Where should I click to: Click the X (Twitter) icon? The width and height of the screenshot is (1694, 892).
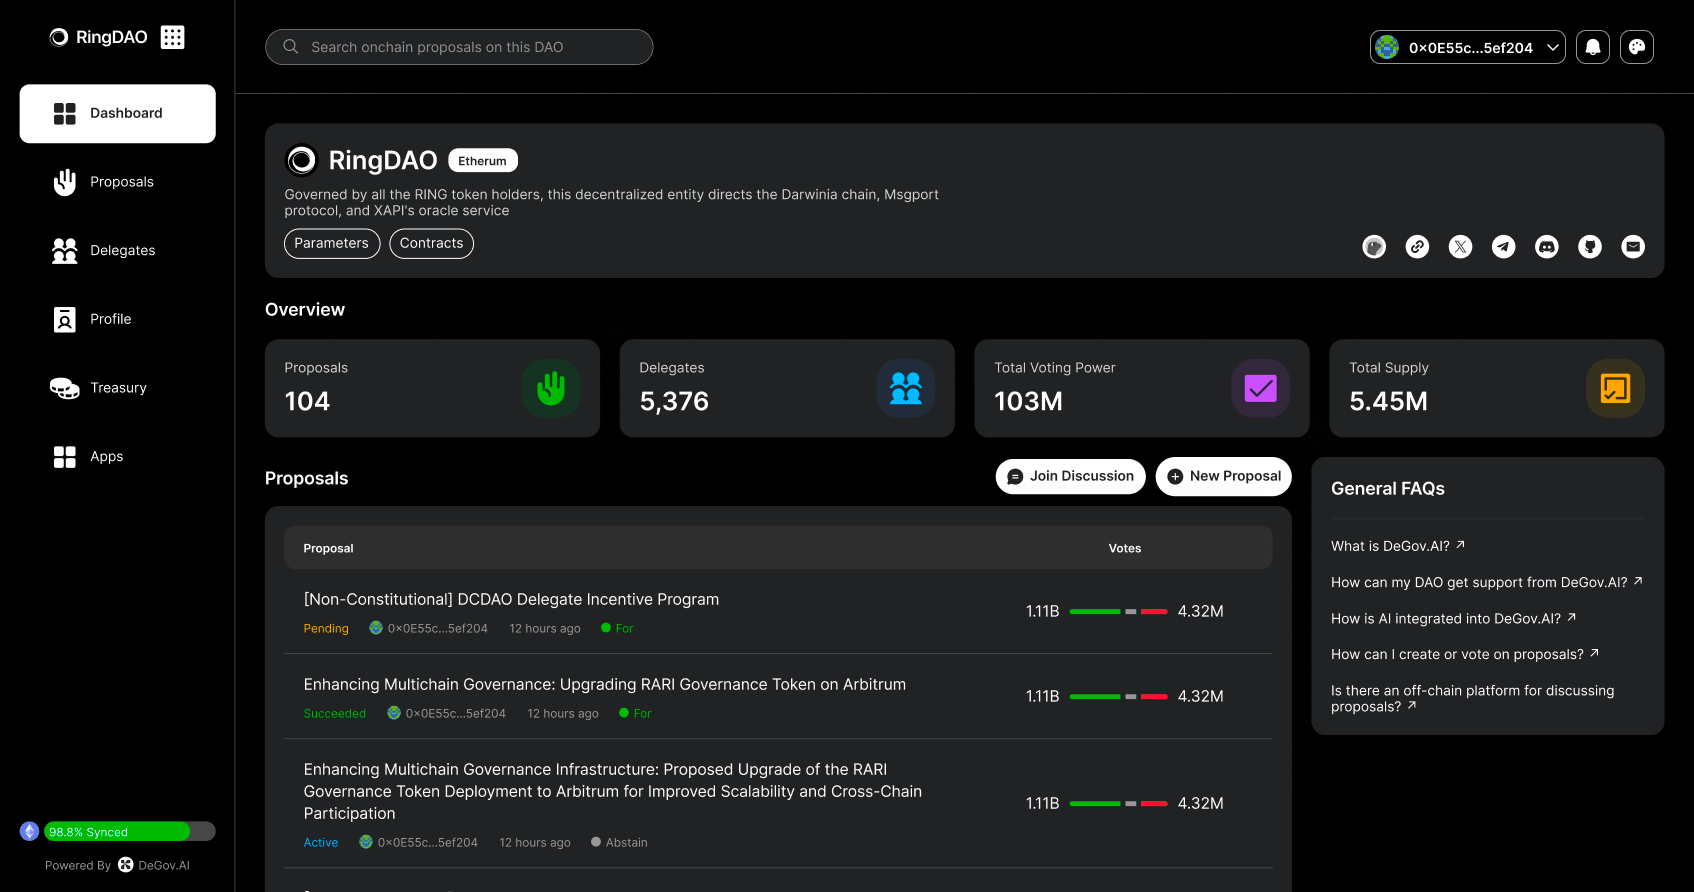click(x=1460, y=247)
